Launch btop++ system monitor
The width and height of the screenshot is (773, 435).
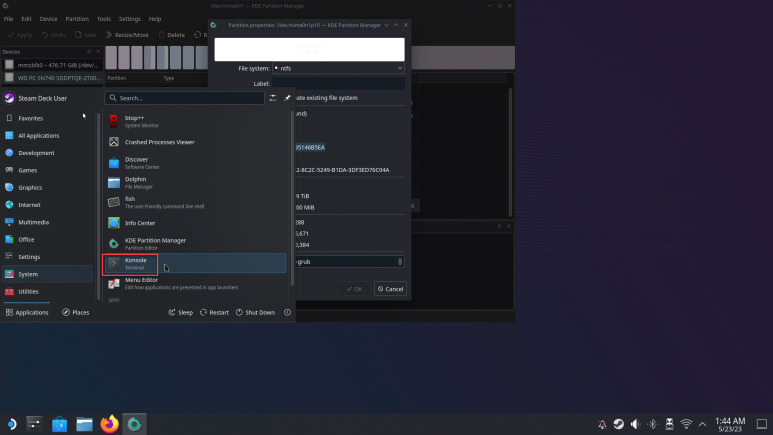coord(195,121)
